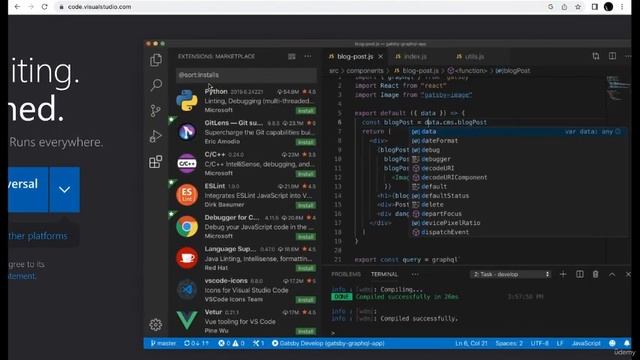
Task: Click UTF-8 encoding in status bar
Action: (x=540, y=343)
